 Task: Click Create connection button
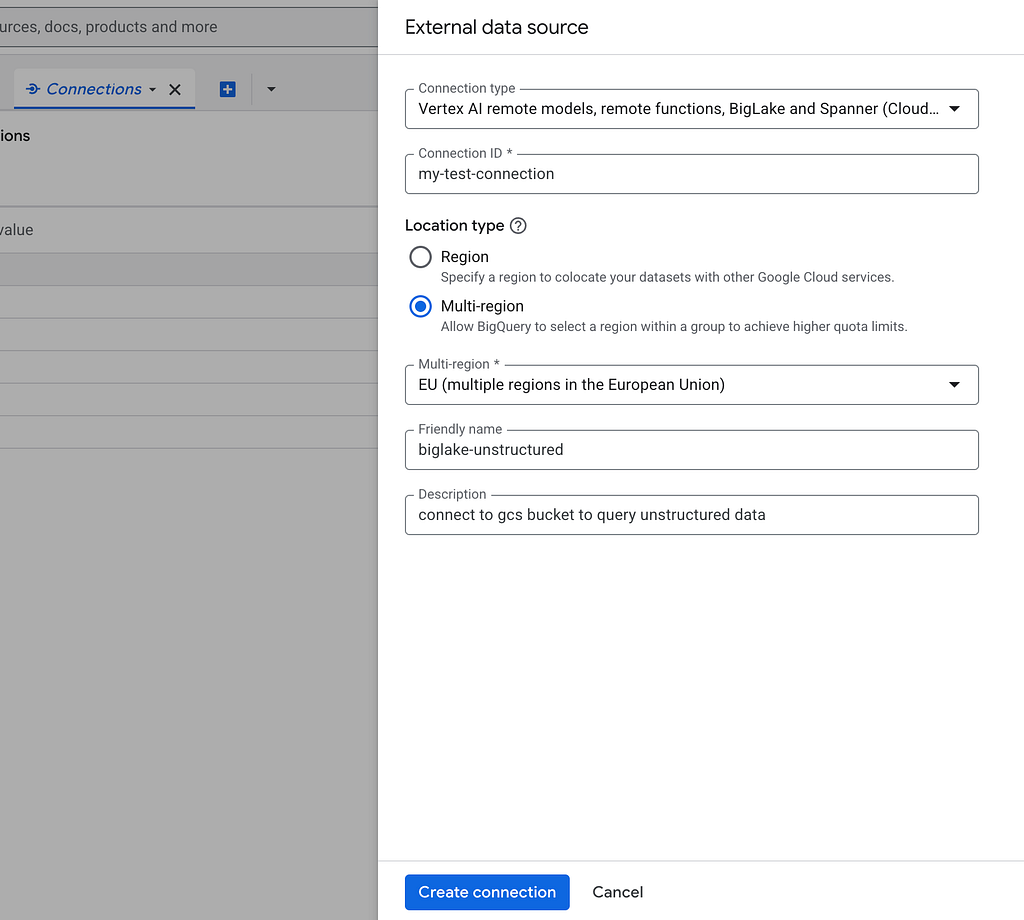pyautogui.click(x=487, y=892)
